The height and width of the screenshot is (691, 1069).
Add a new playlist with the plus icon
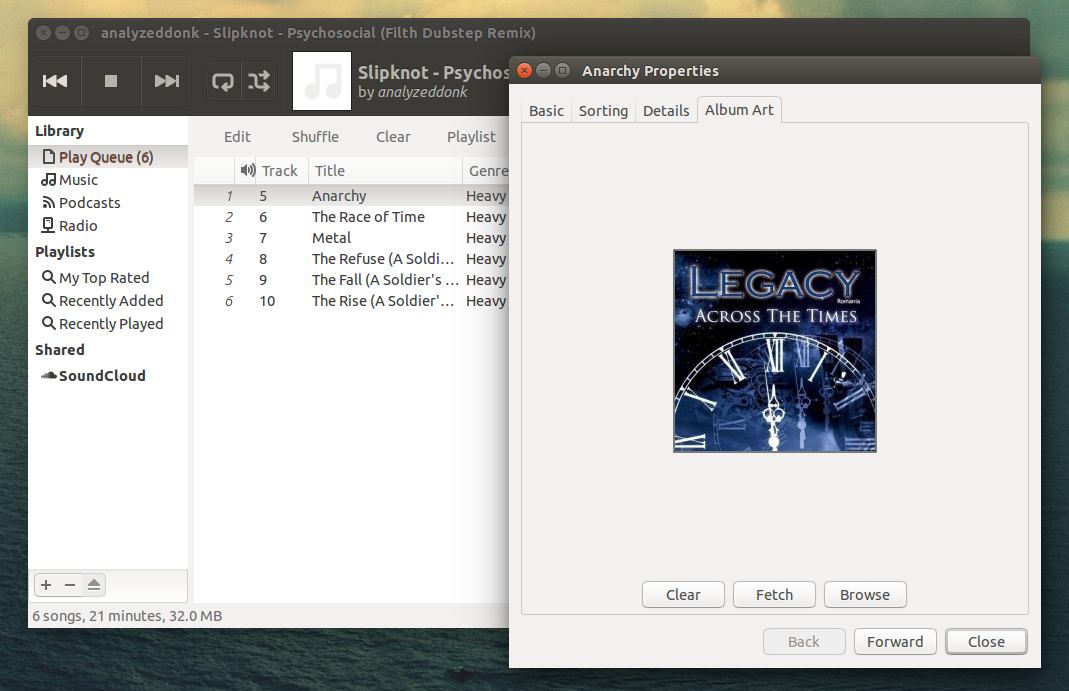(45, 584)
